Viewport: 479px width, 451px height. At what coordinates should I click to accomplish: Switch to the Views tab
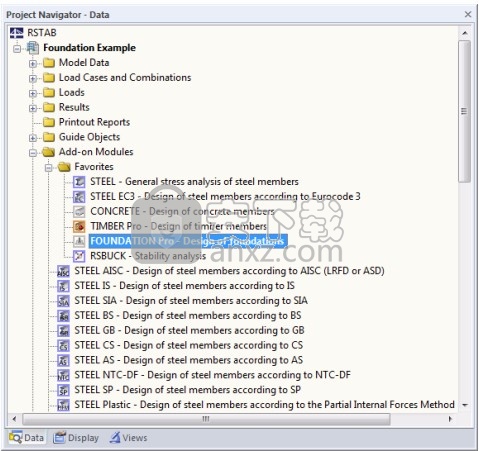[129, 437]
